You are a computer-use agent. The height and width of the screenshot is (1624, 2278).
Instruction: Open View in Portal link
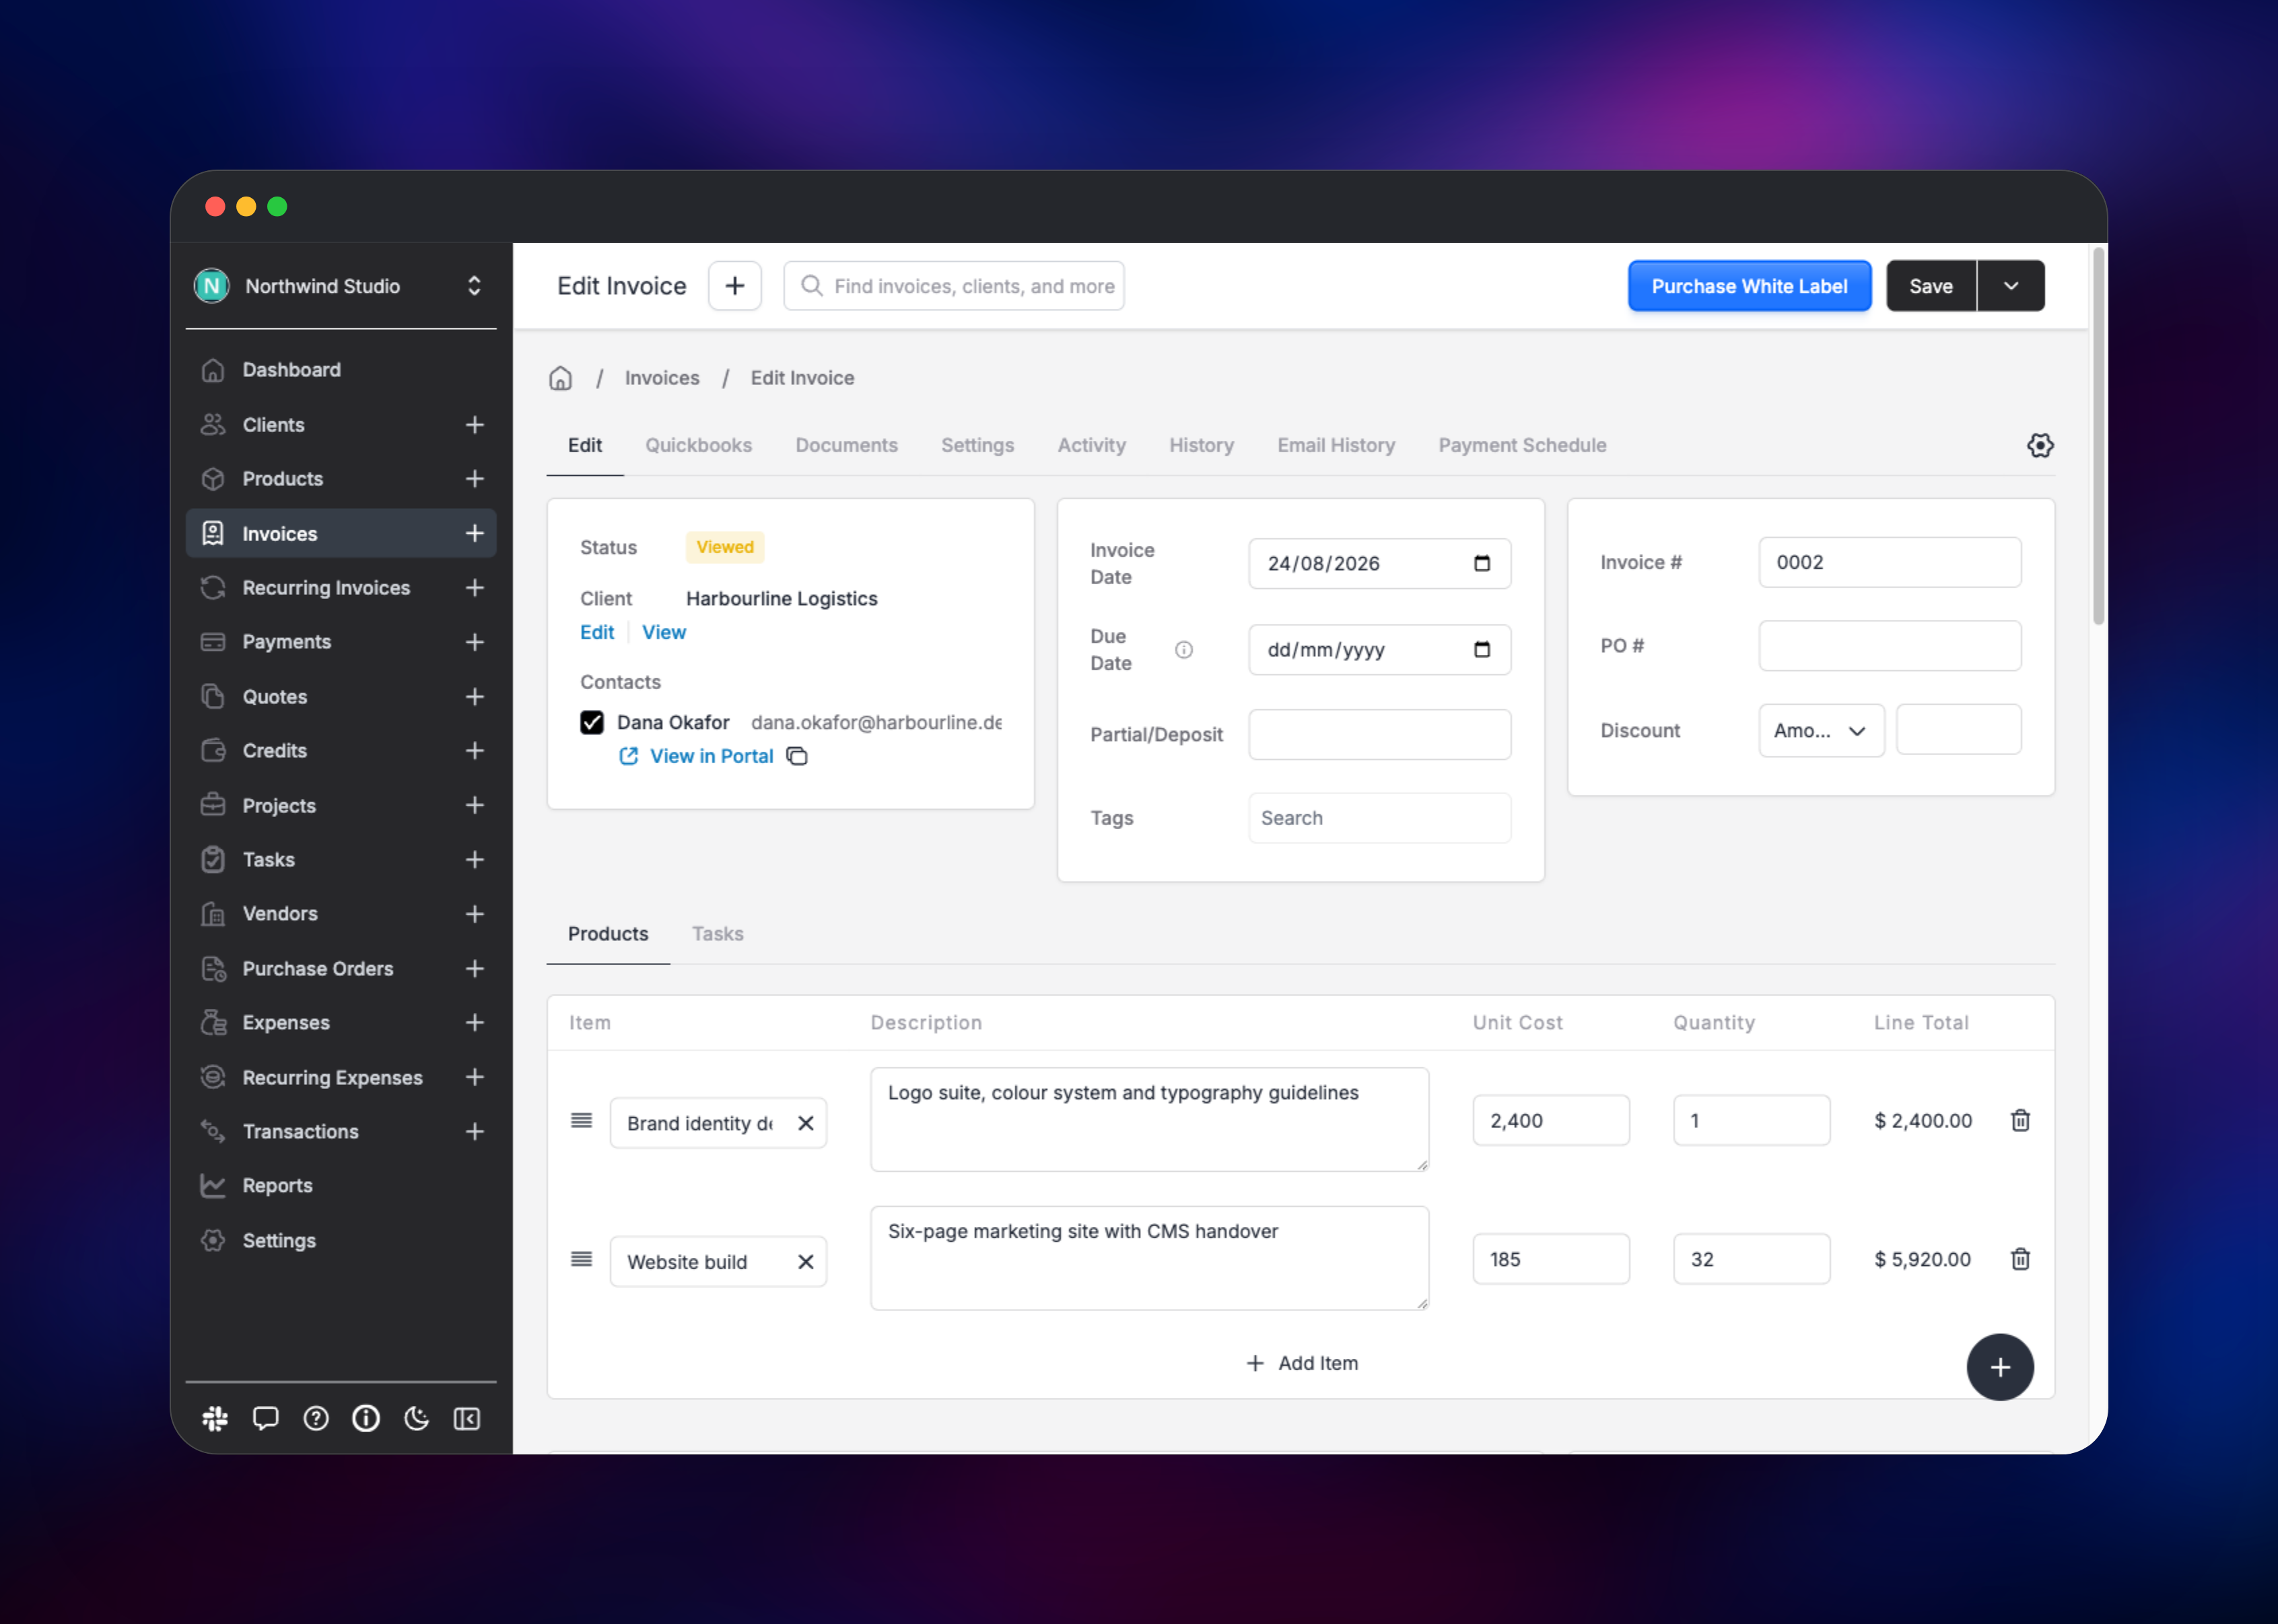[x=711, y=756]
